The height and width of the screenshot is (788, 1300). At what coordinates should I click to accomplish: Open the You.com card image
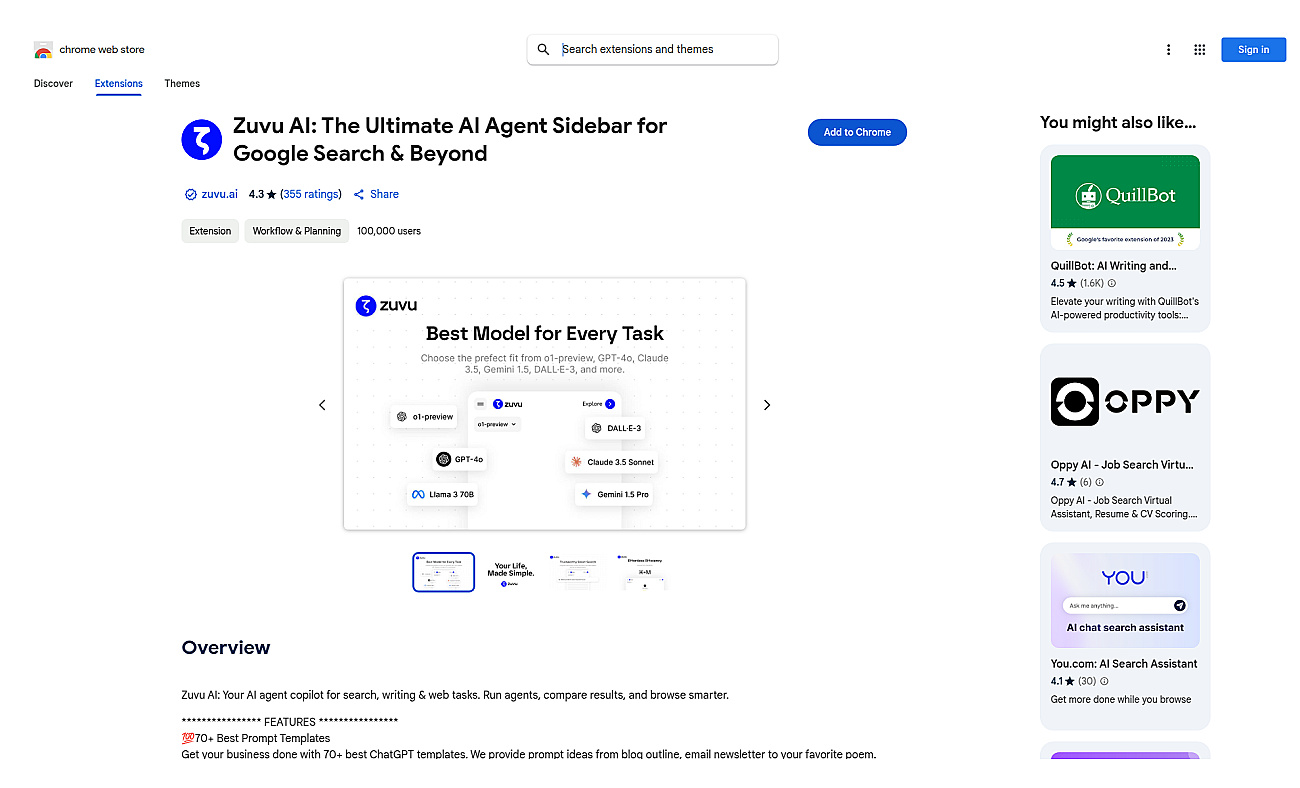point(1125,600)
